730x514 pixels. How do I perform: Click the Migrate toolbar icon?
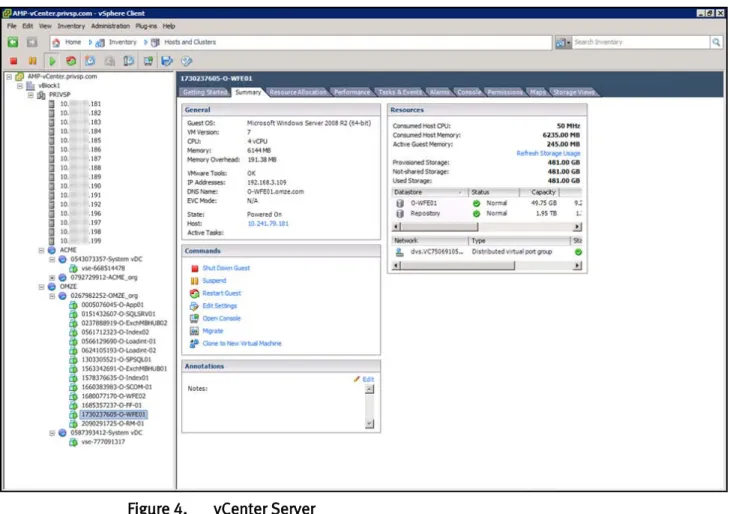[x=167, y=61]
